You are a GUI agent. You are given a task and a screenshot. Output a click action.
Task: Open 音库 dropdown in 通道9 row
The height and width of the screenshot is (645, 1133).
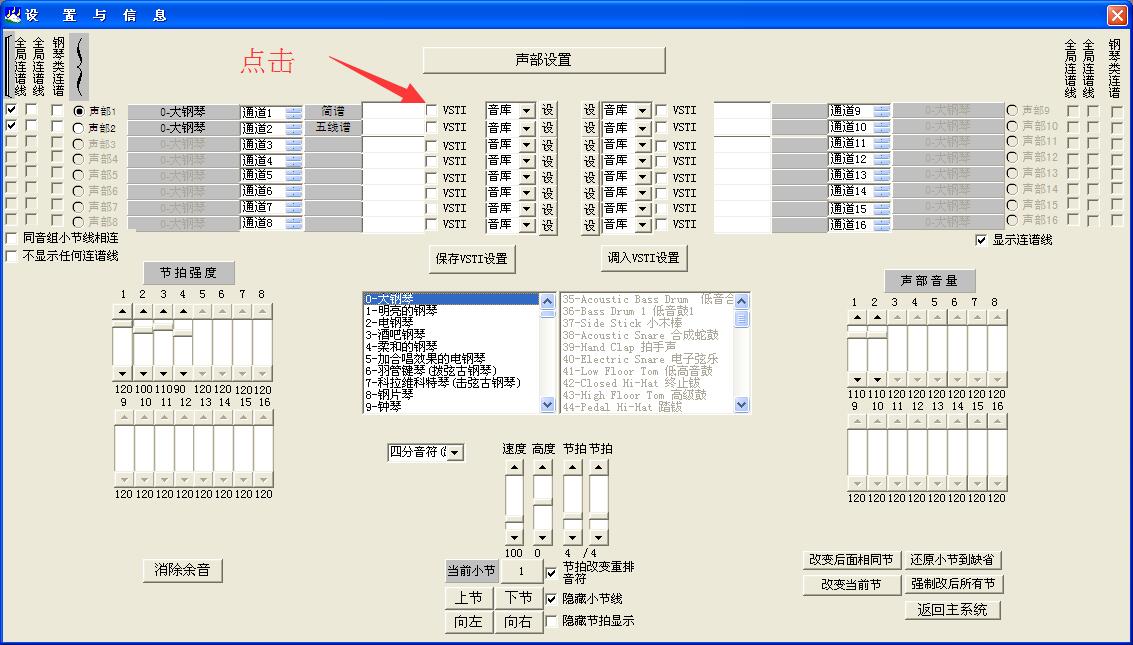pyautogui.click(x=642, y=110)
